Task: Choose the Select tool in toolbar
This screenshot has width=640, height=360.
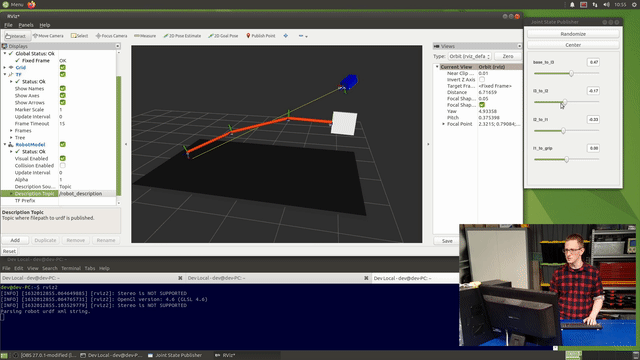Action: click(x=79, y=36)
